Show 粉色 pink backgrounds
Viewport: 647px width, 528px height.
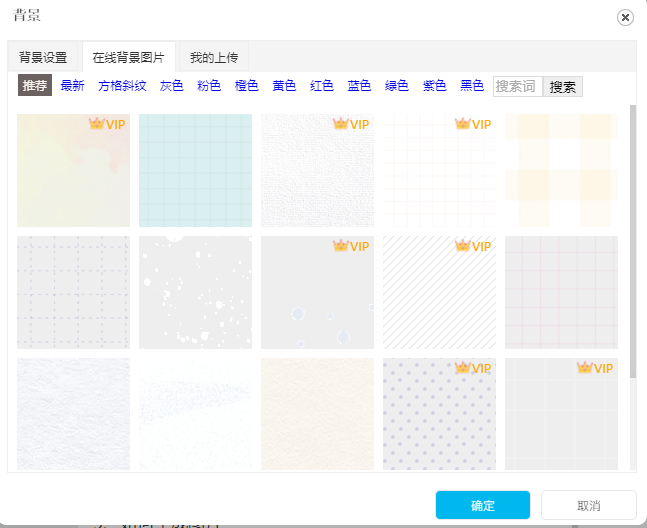point(209,87)
